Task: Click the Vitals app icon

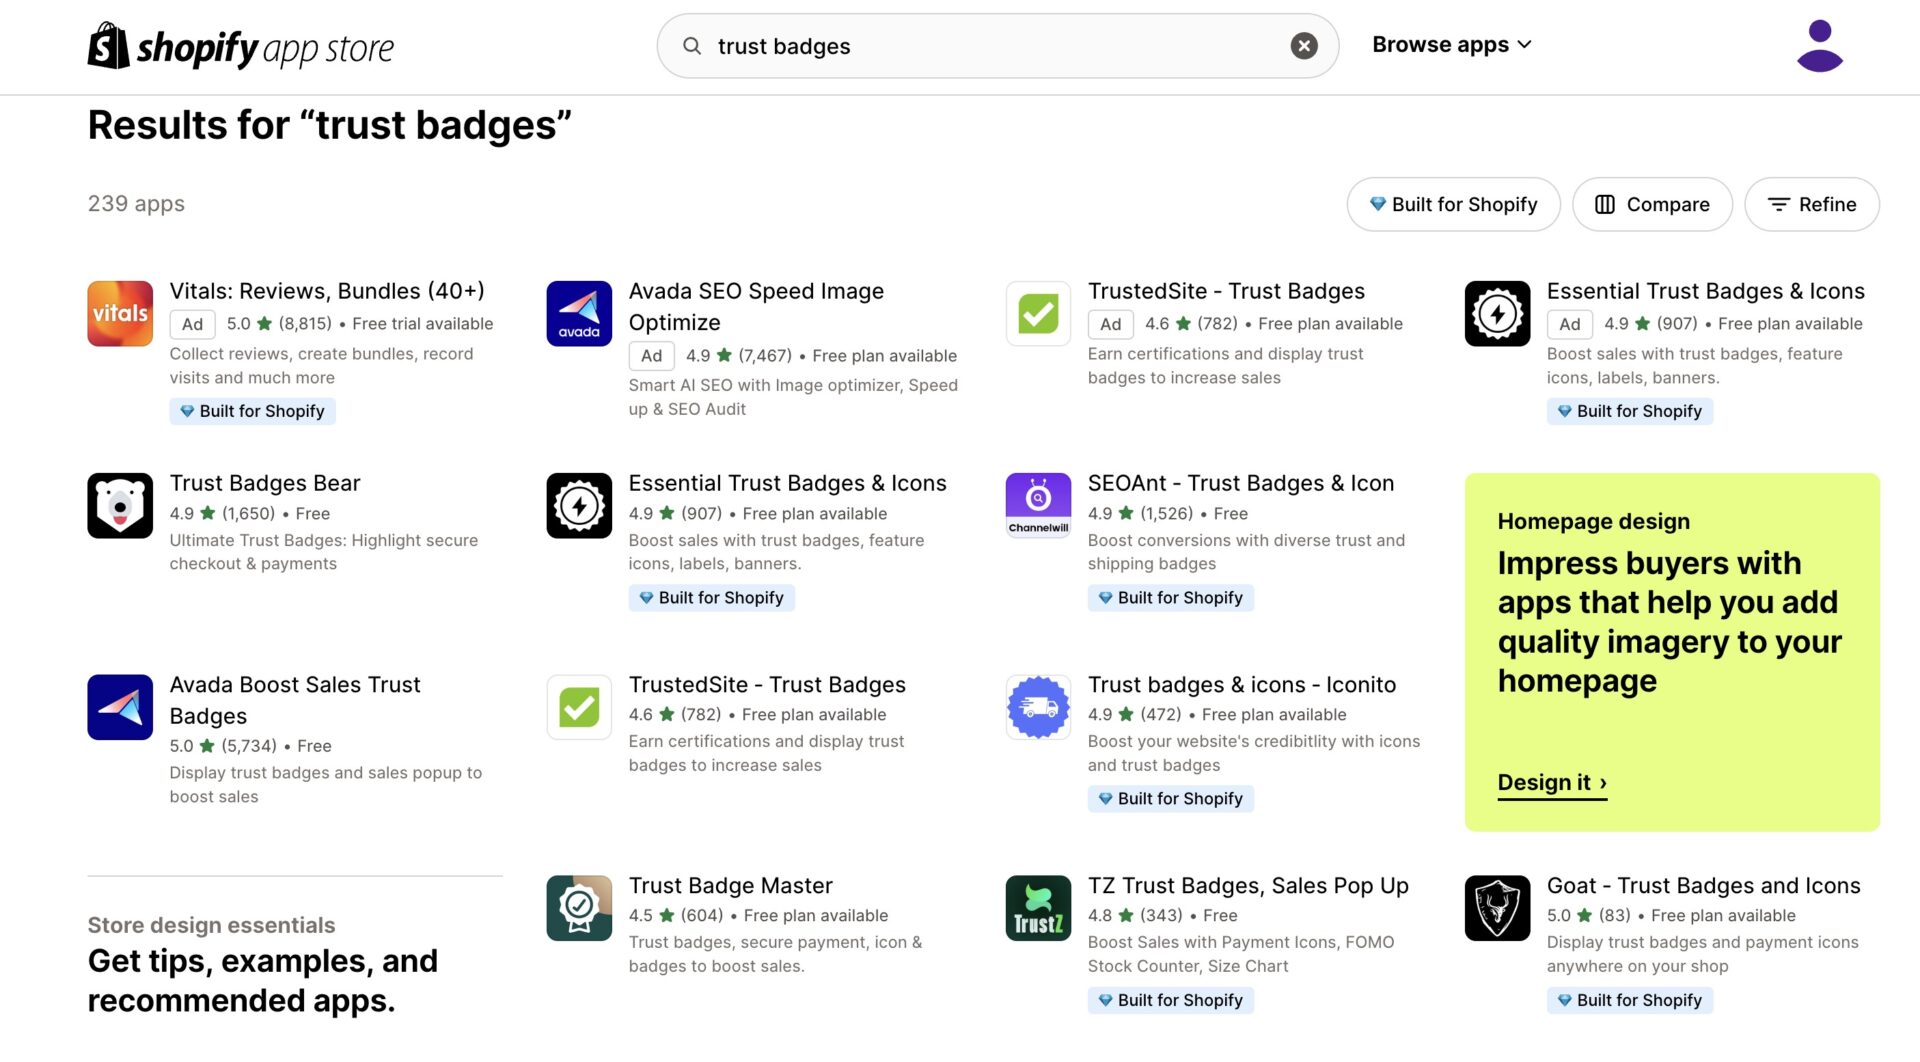Action: click(120, 314)
